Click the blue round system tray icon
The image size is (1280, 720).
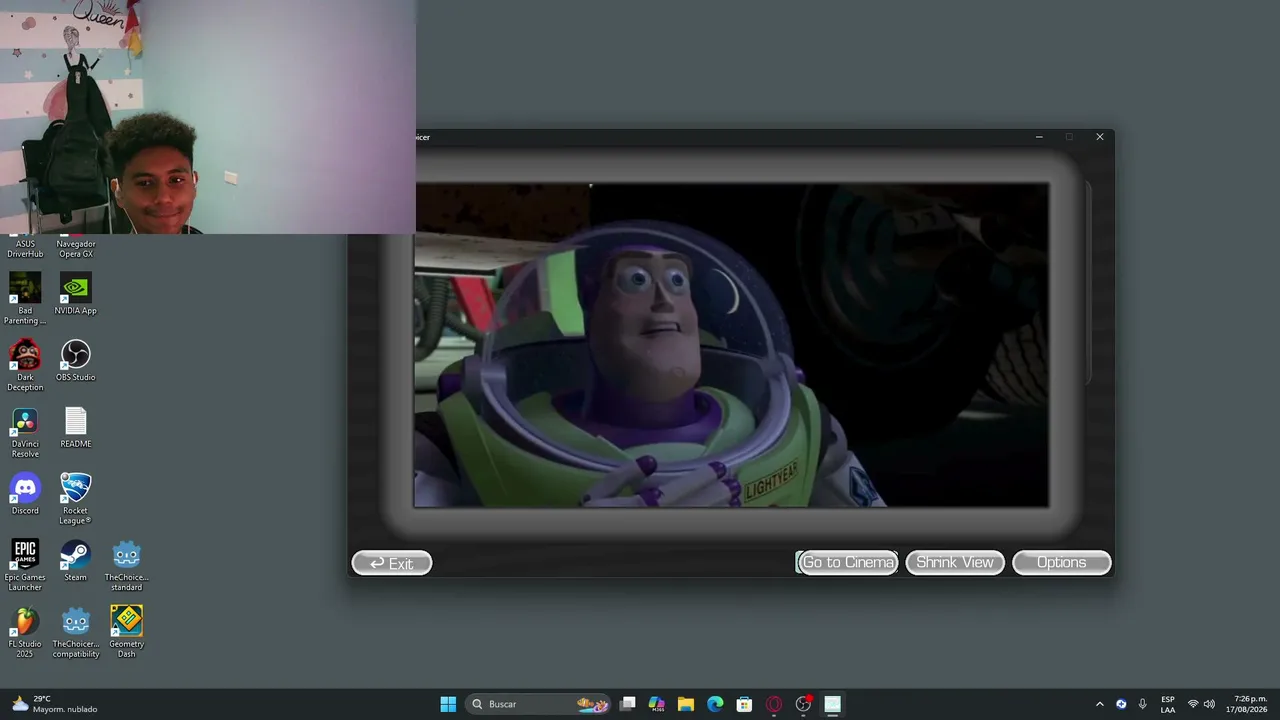(1121, 704)
